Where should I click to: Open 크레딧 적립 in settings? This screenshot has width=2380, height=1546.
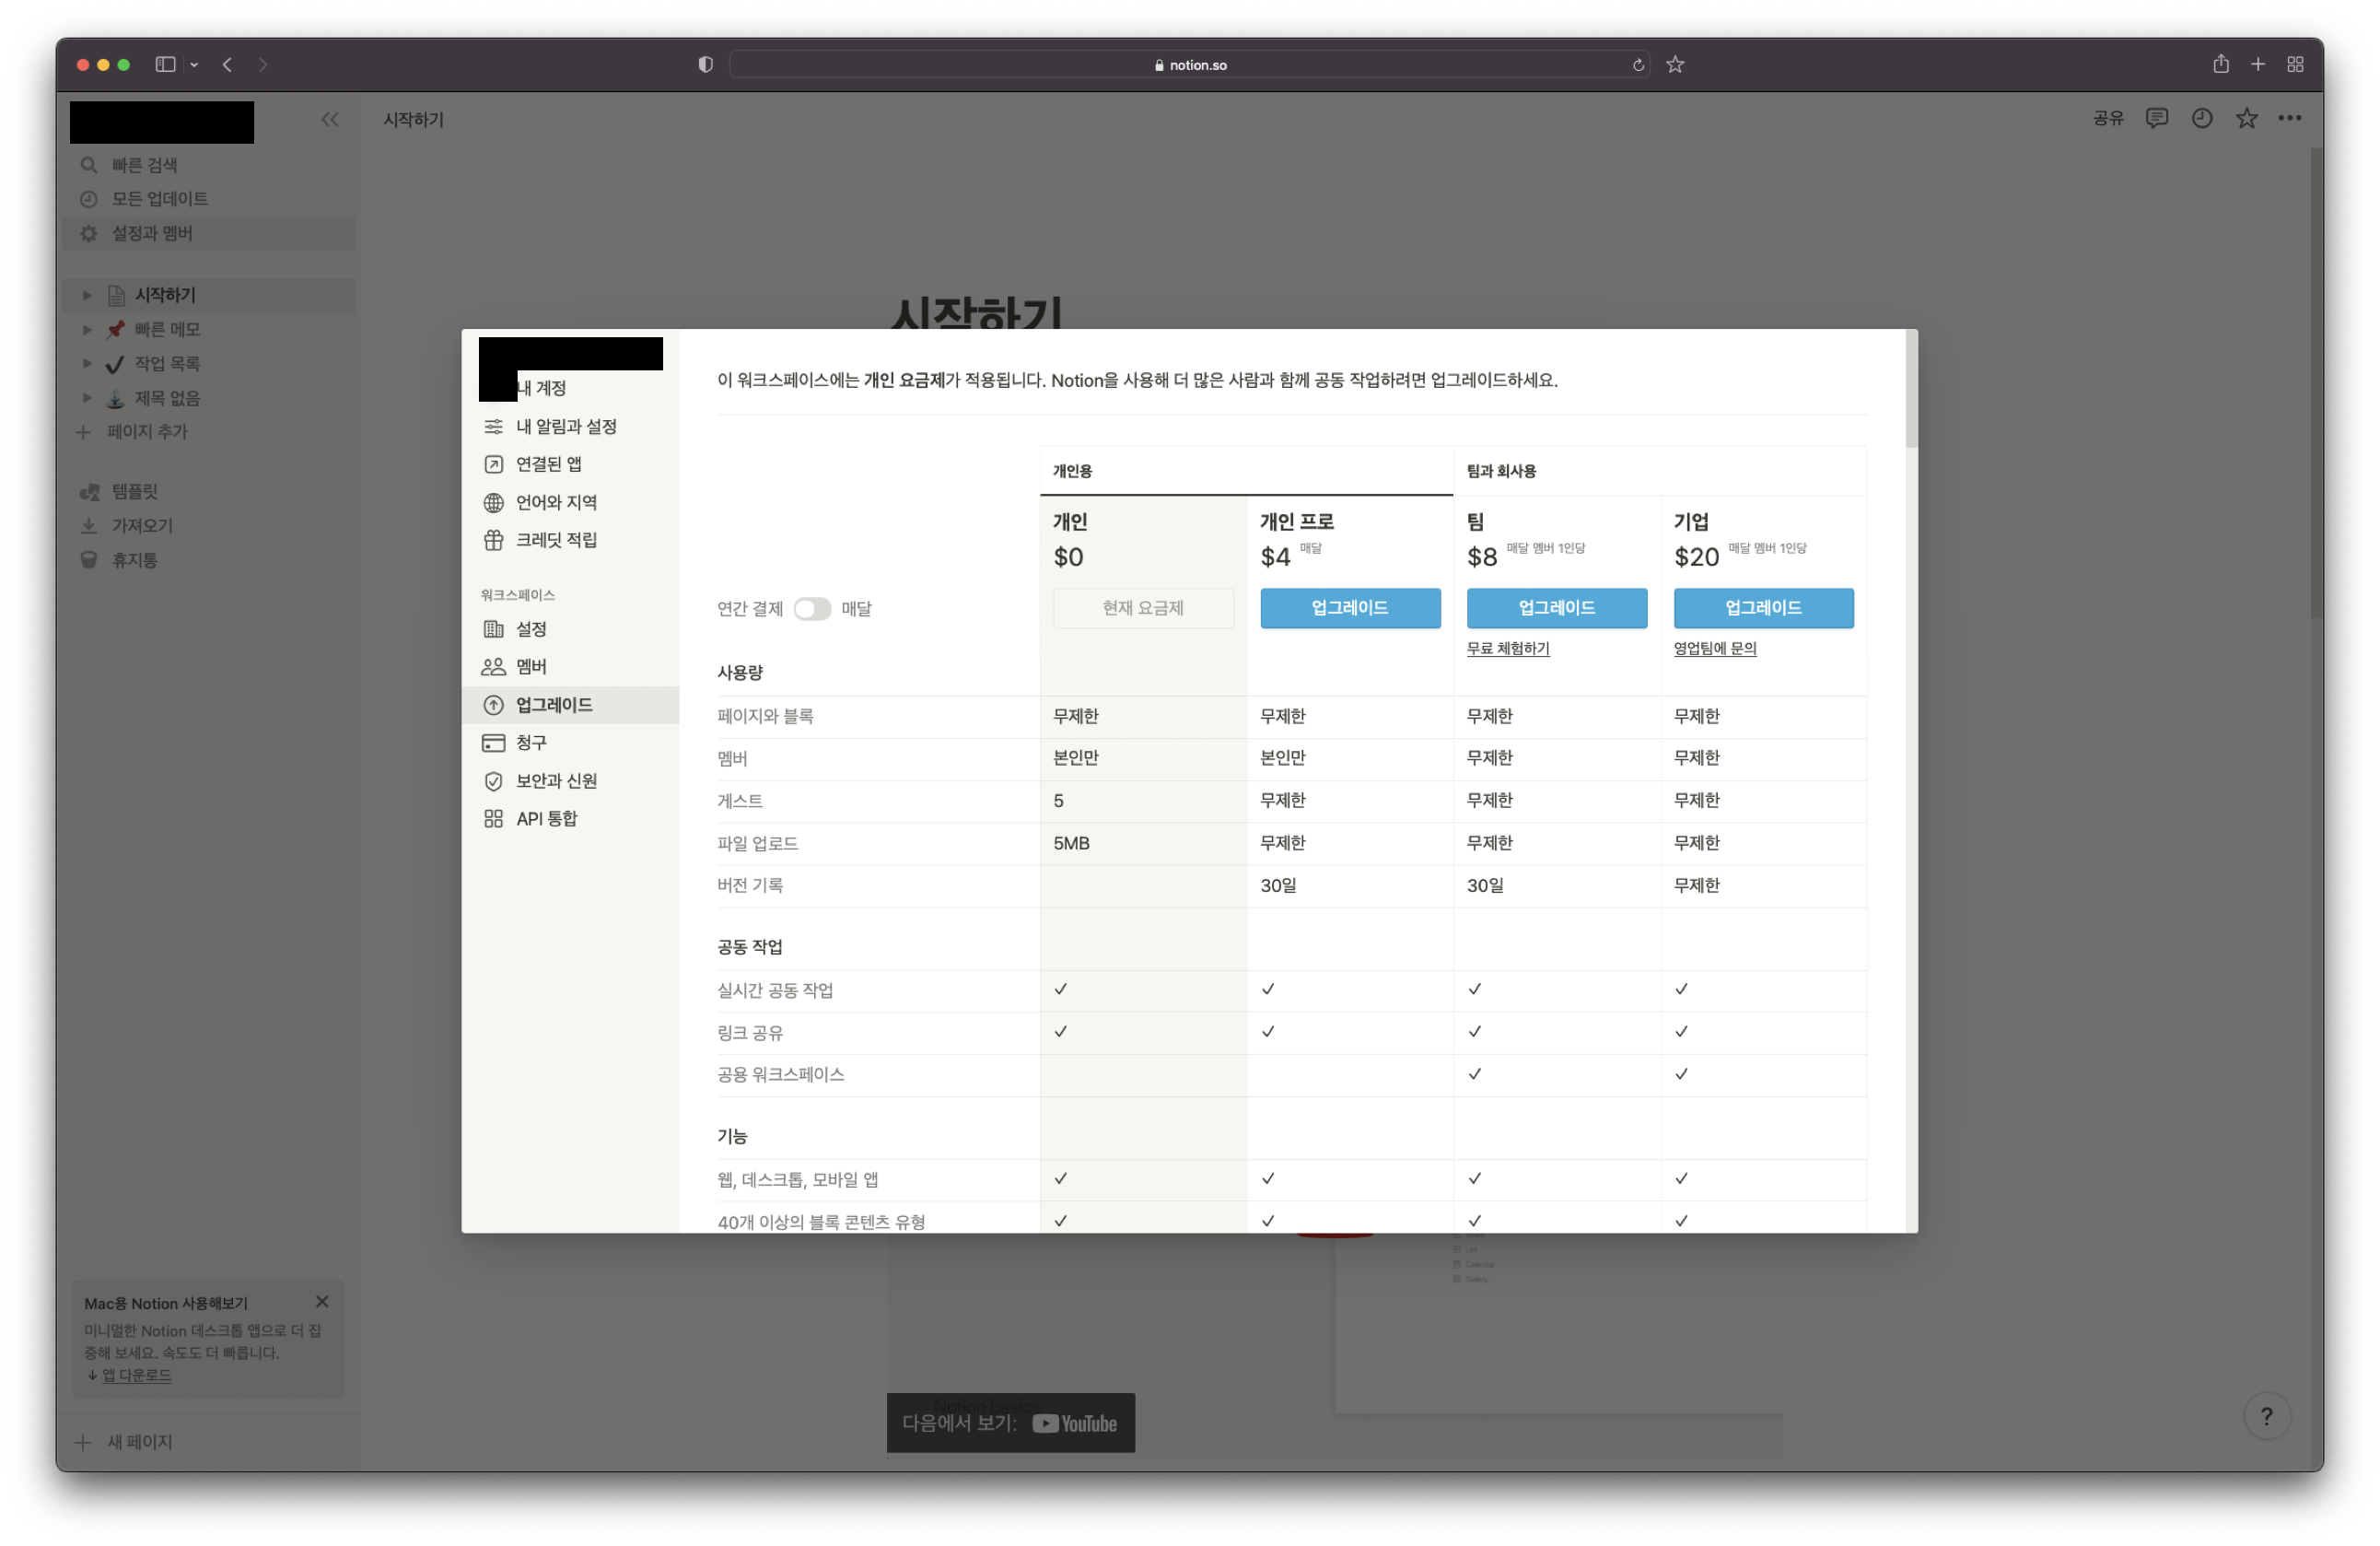570,540
